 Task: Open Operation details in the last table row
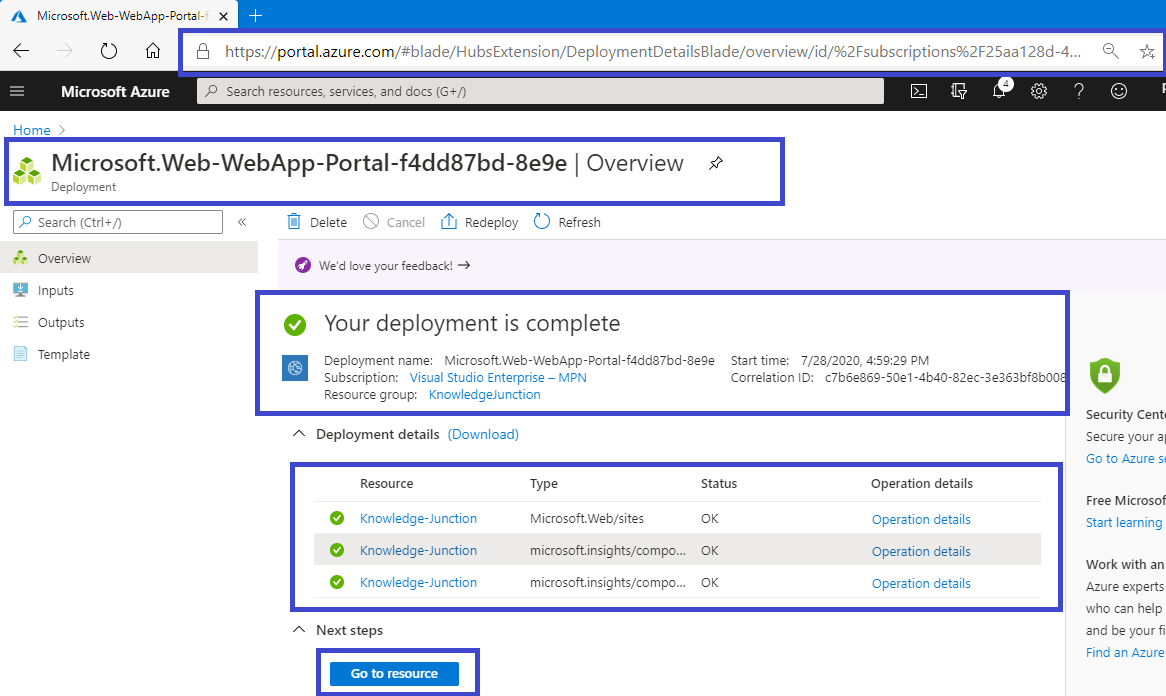(x=921, y=583)
